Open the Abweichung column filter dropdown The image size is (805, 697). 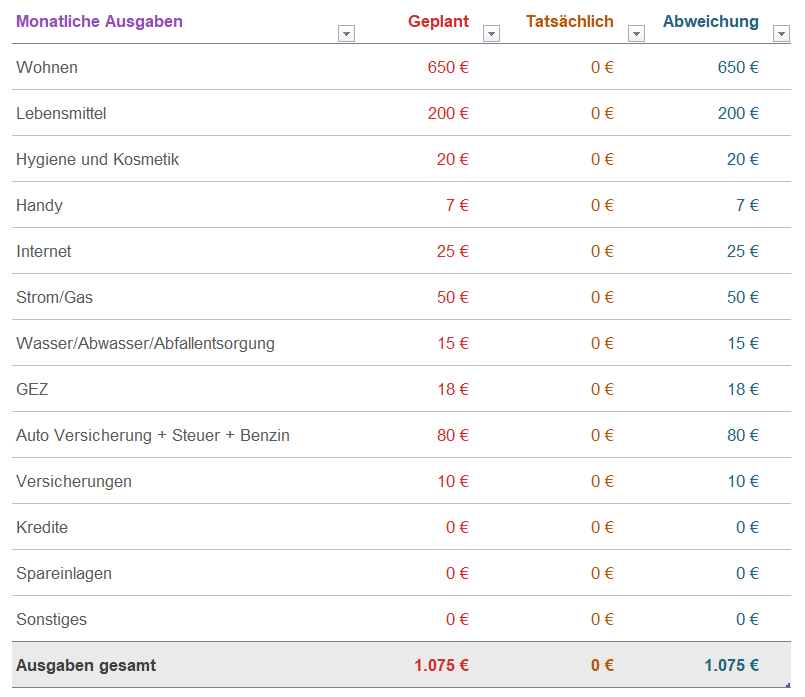(x=781, y=34)
